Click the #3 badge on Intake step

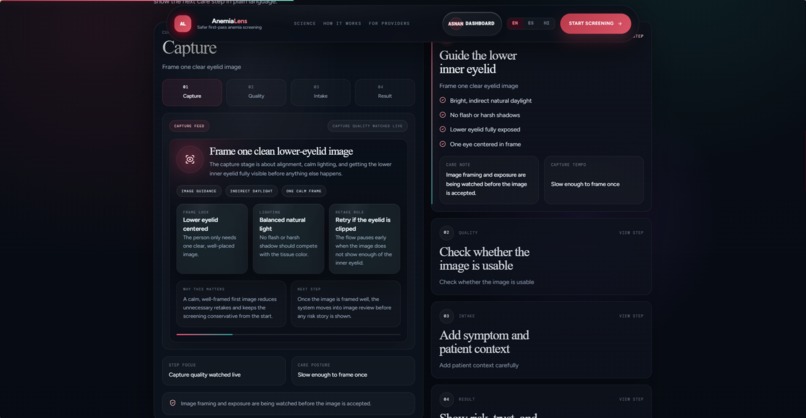446,316
